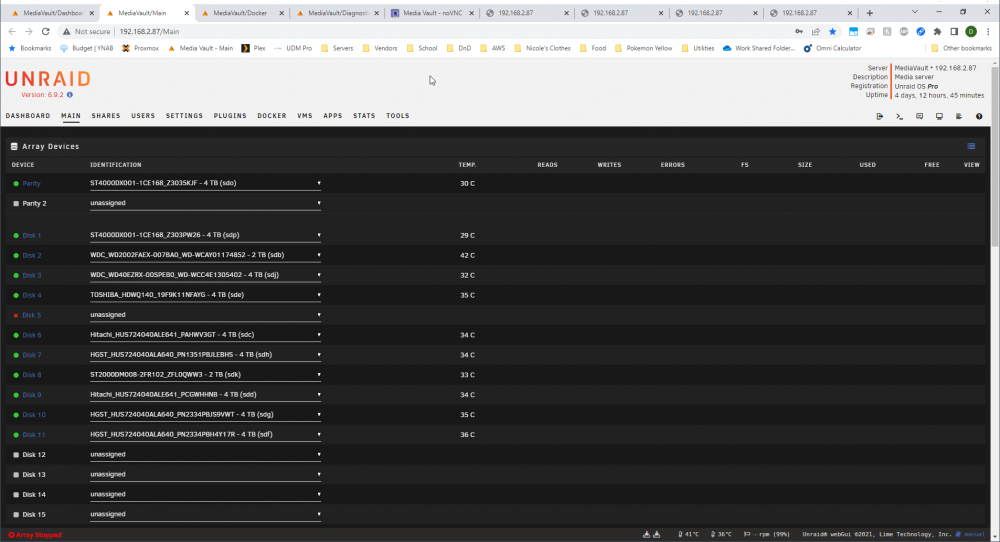
Task: Open the Parity device link
Action: point(31,183)
